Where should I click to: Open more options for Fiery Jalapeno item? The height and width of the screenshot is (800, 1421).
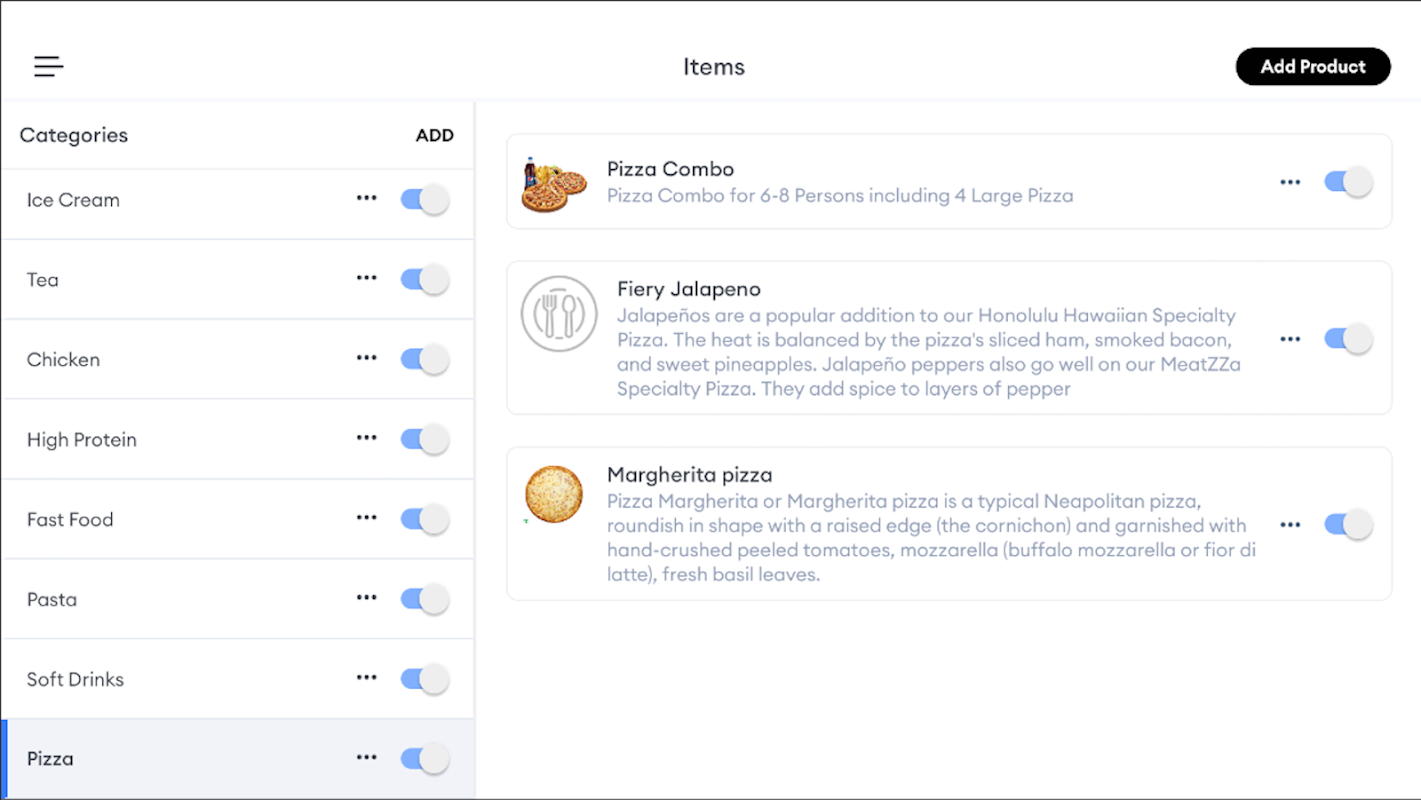[1290, 339]
